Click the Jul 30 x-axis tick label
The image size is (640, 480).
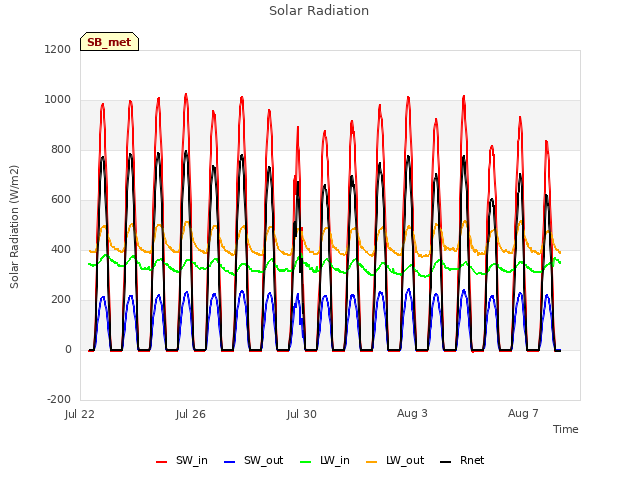[302, 414]
